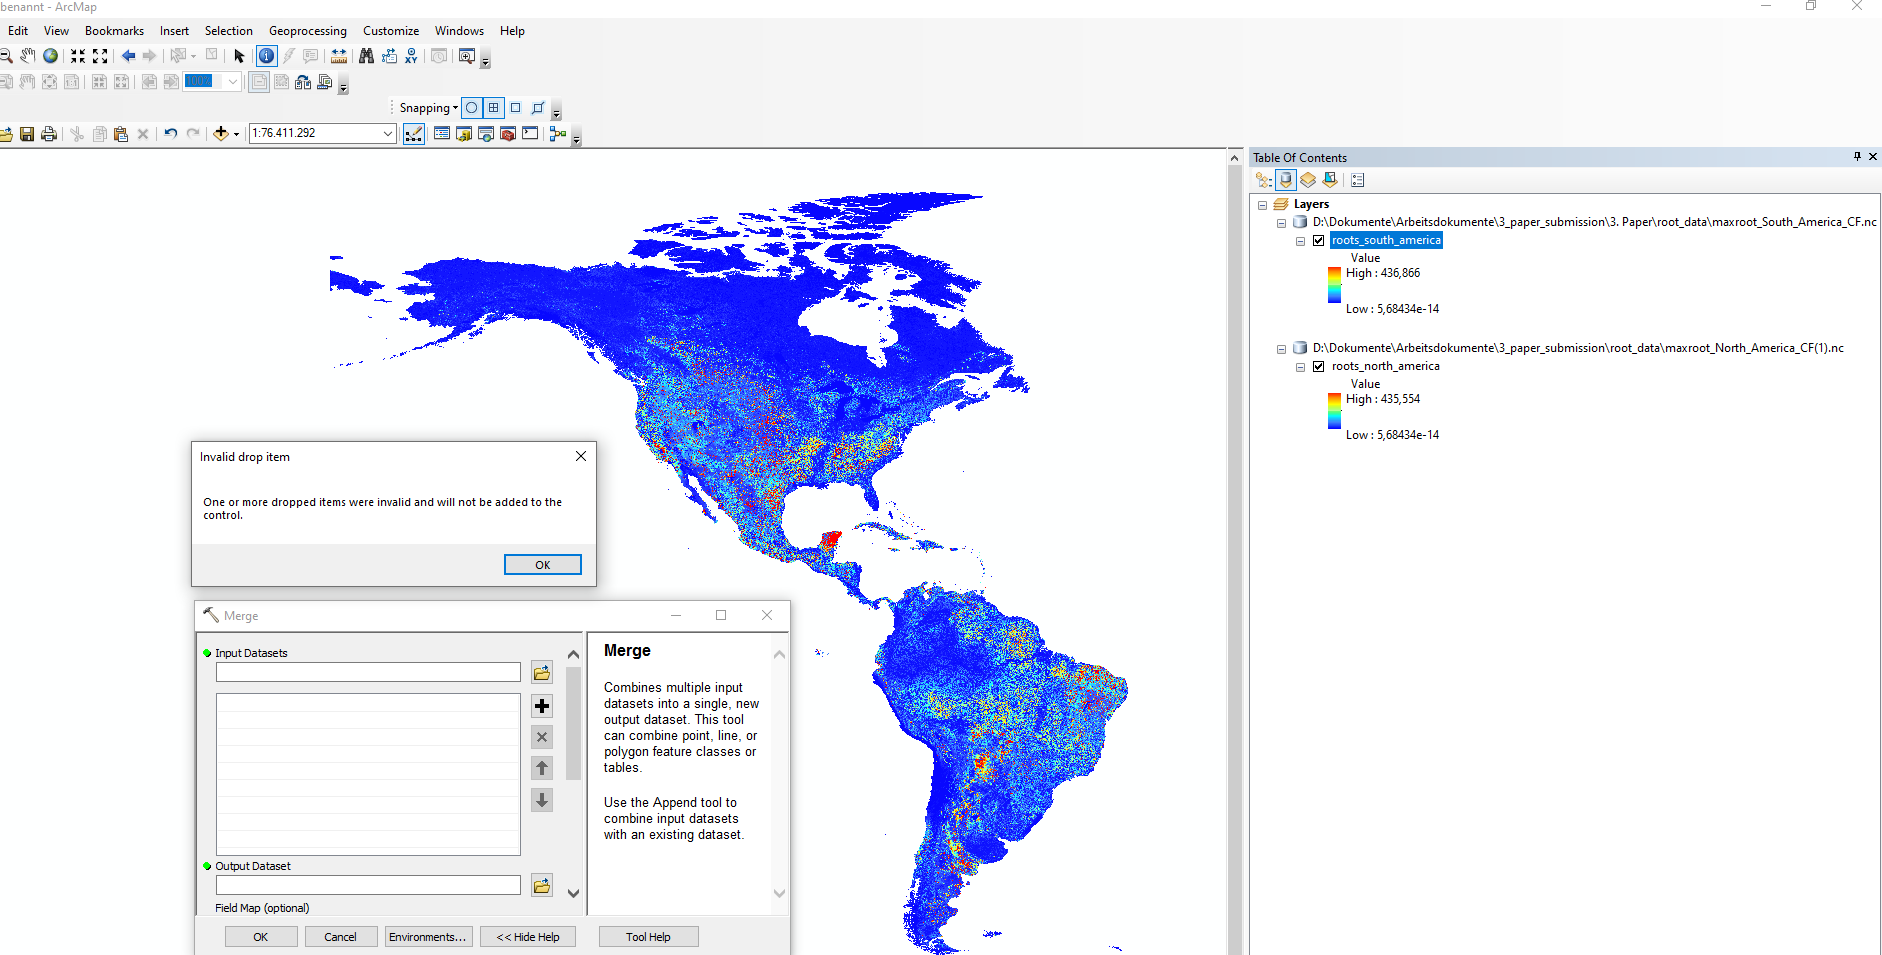Click OK in the Merge tool dialog
Screen dimensions: 1882x955
point(261,937)
